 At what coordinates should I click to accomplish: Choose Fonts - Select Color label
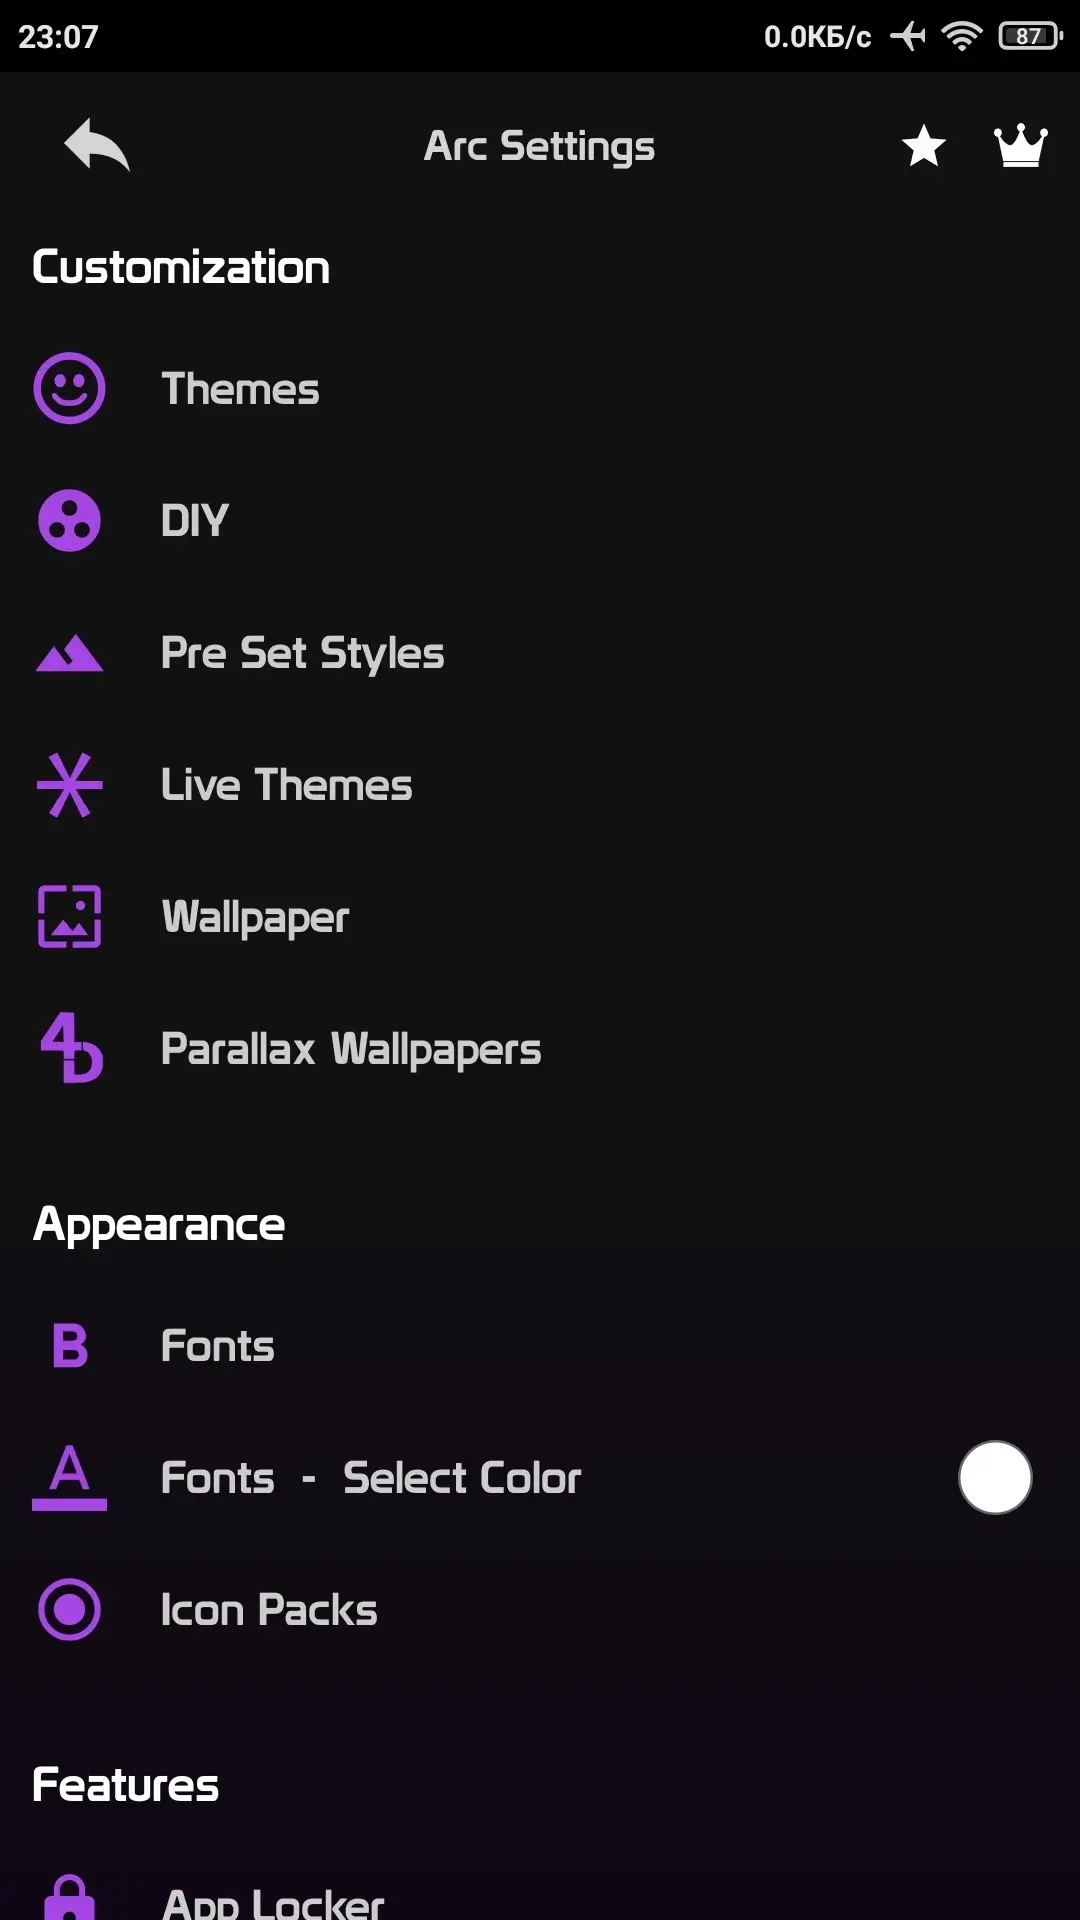click(x=370, y=1478)
